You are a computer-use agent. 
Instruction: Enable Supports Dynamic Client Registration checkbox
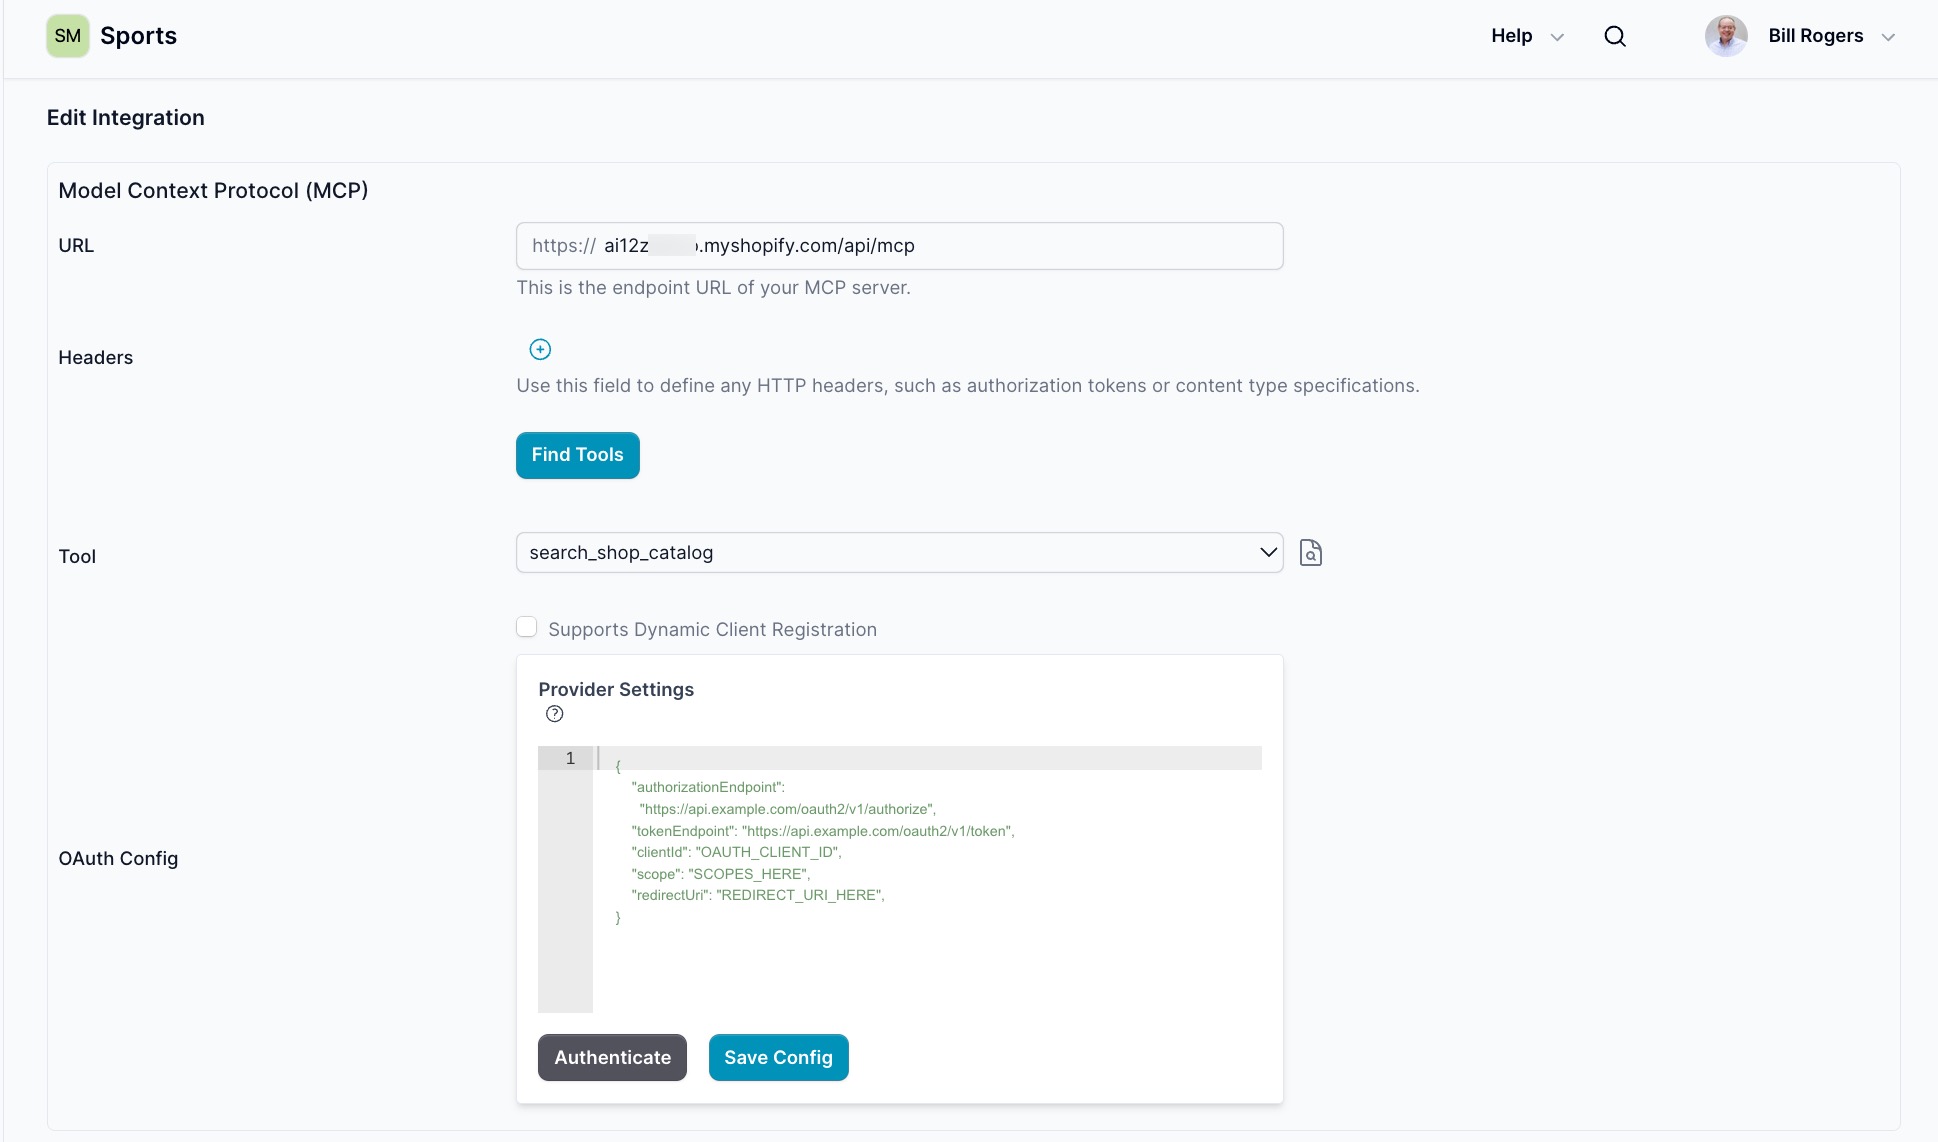(527, 627)
